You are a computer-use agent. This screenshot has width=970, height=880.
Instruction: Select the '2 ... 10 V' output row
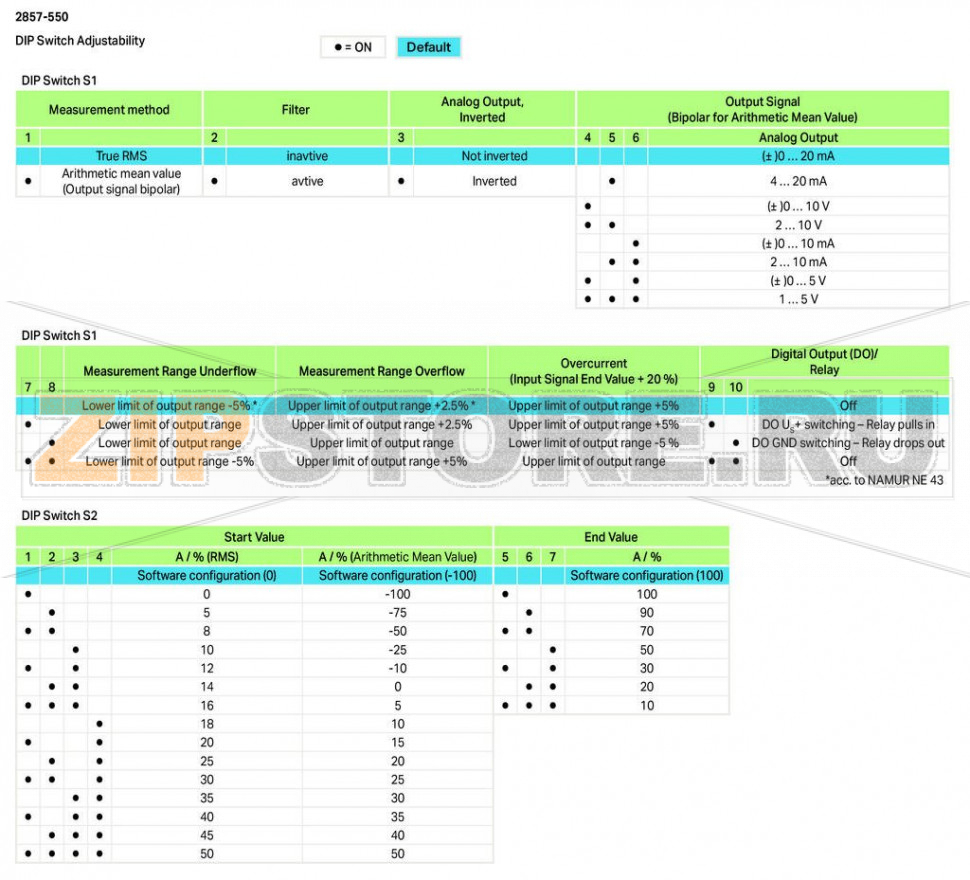point(762,225)
